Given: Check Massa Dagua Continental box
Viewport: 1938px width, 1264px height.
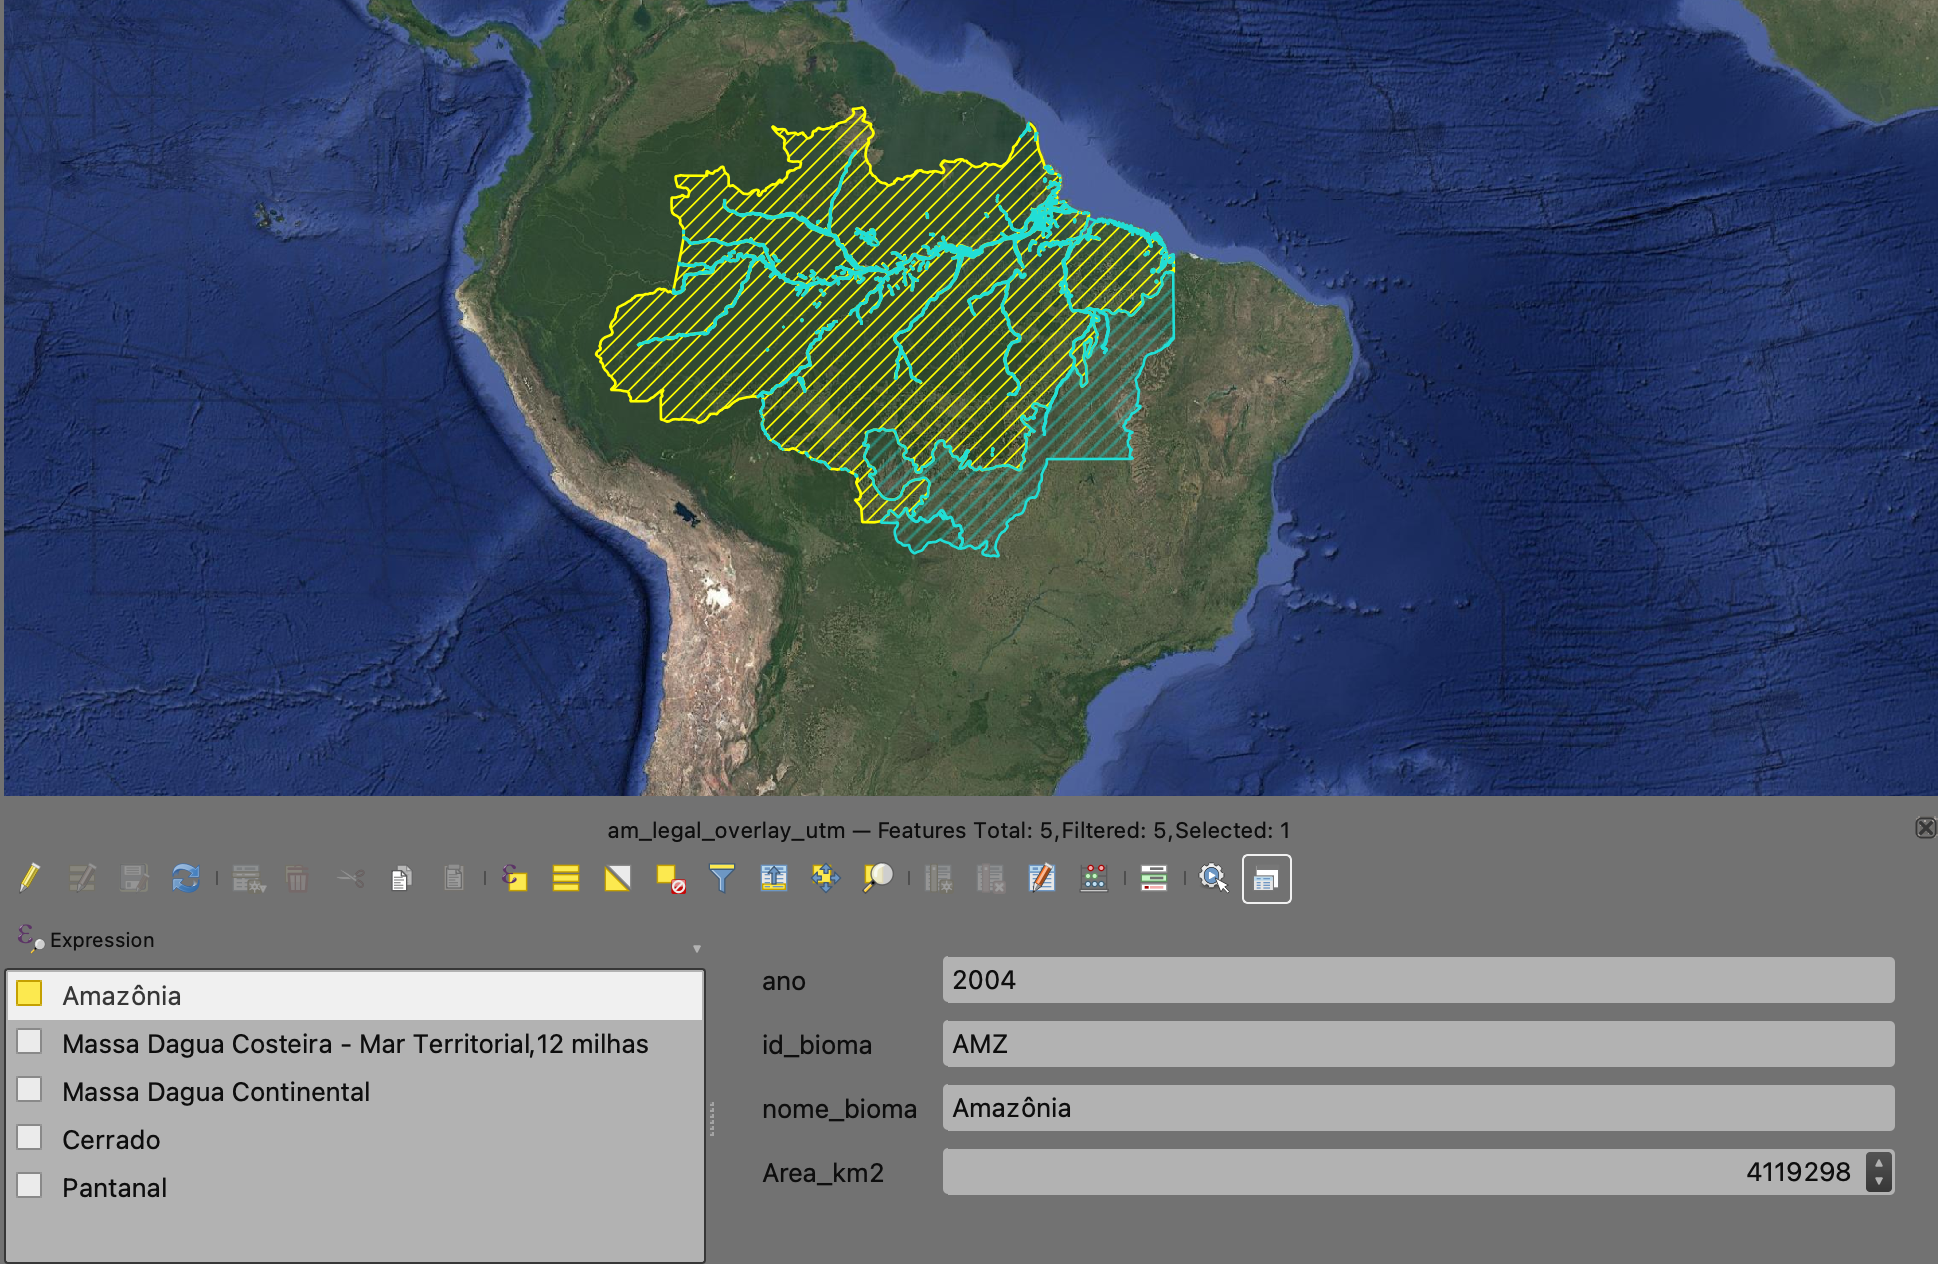Looking at the screenshot, I should [30, 1089].
